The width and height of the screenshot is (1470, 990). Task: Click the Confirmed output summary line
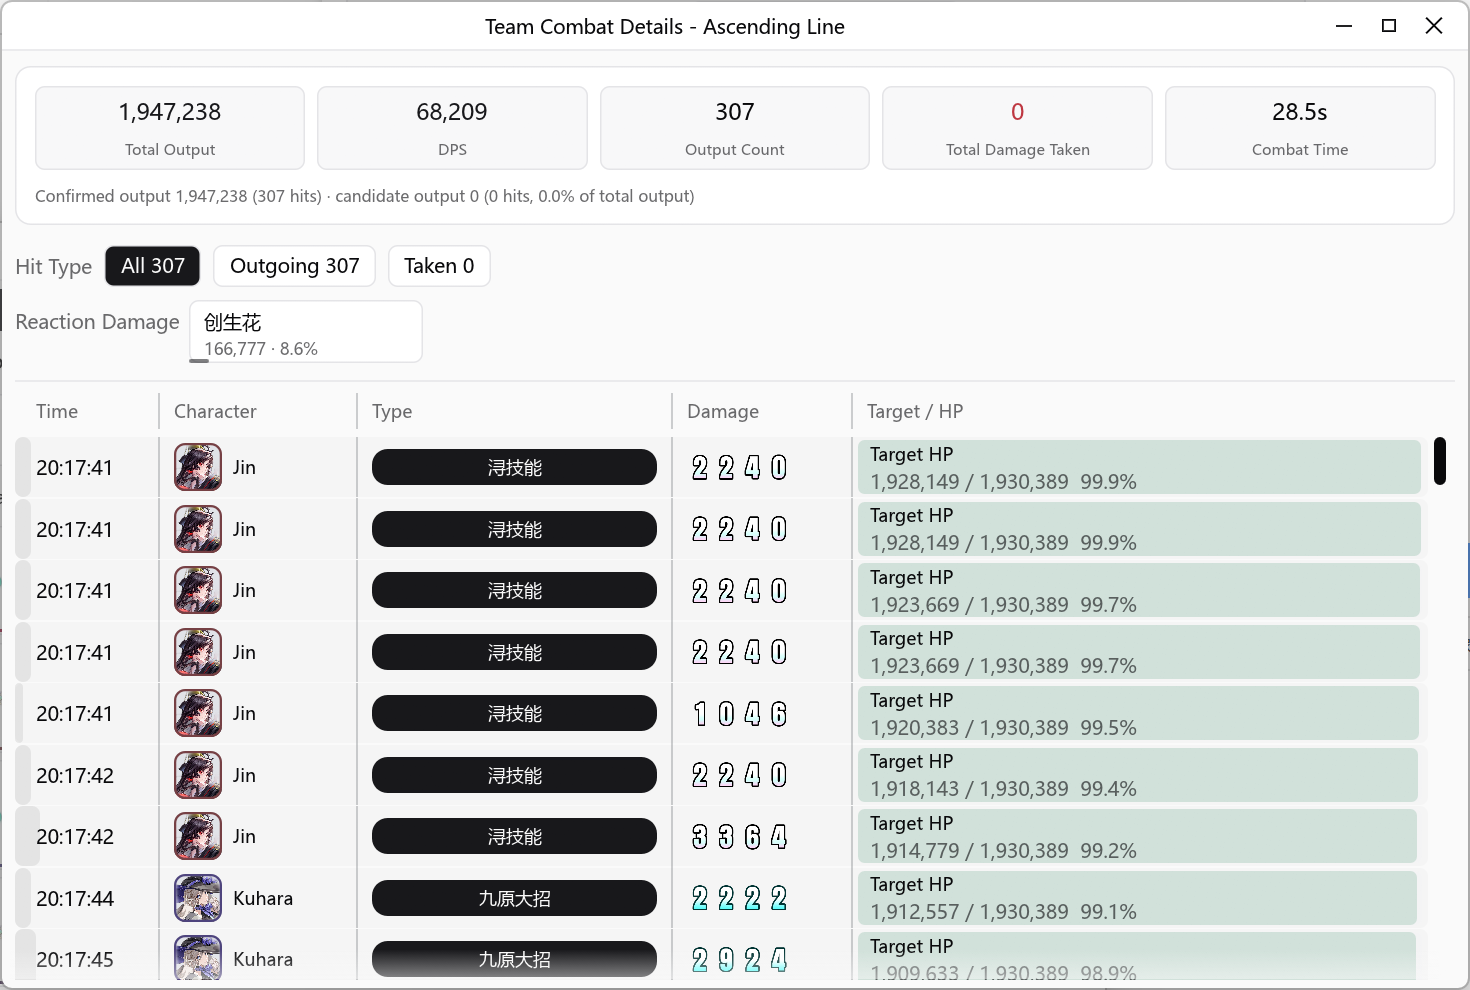pyautogui.click(x=365, y=196)
